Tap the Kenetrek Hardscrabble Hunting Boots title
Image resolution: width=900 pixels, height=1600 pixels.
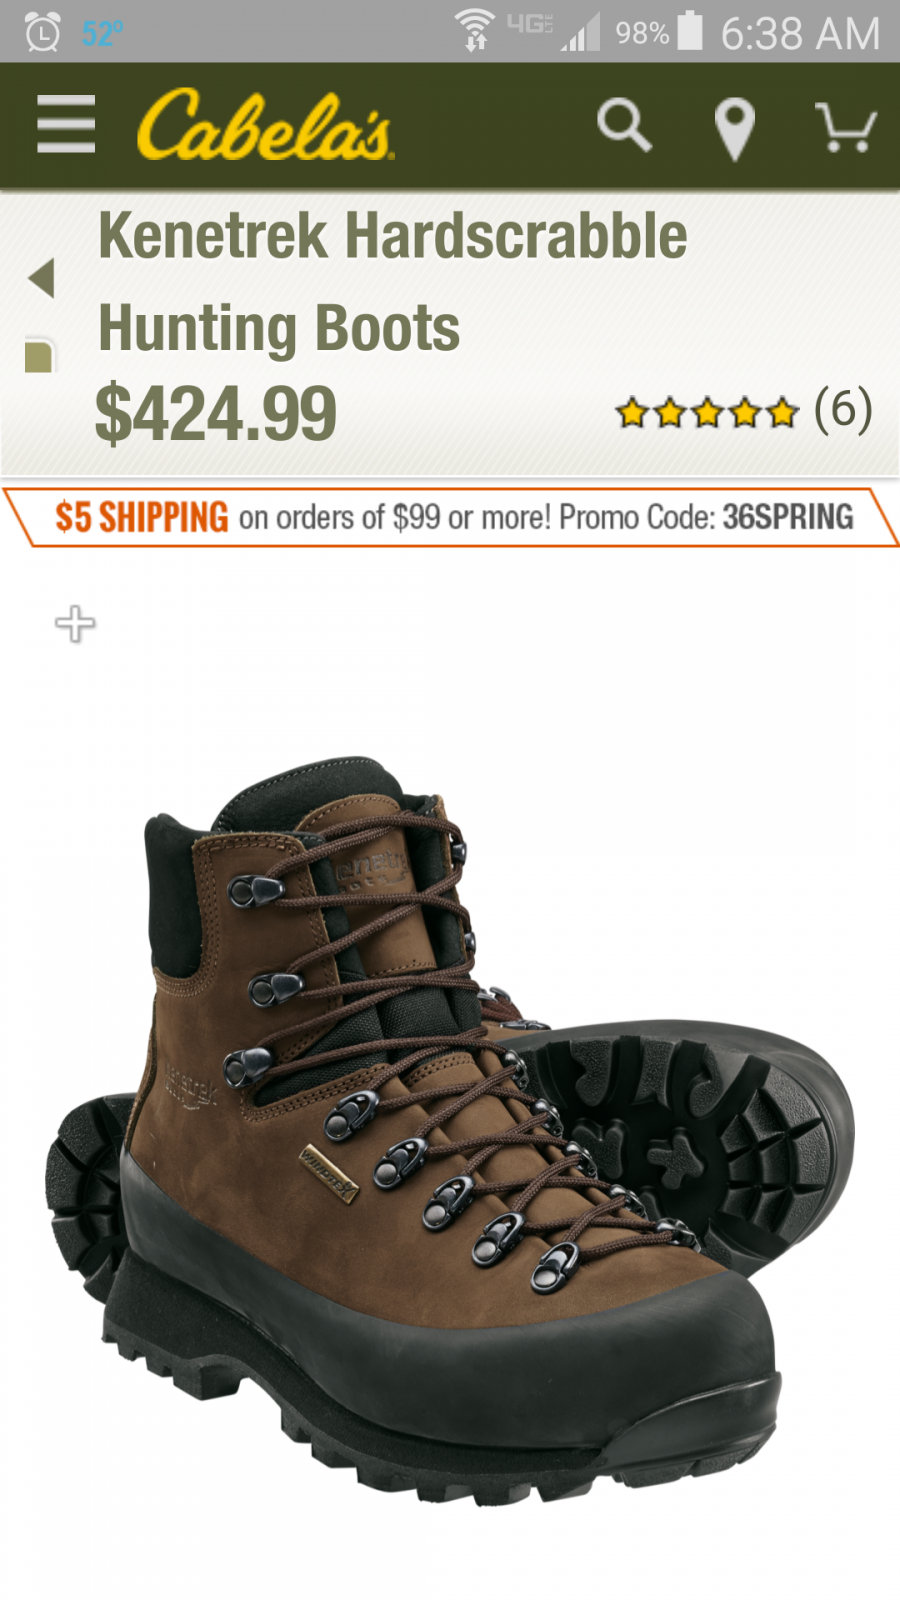pyautogui.click(x=392, y=282)
